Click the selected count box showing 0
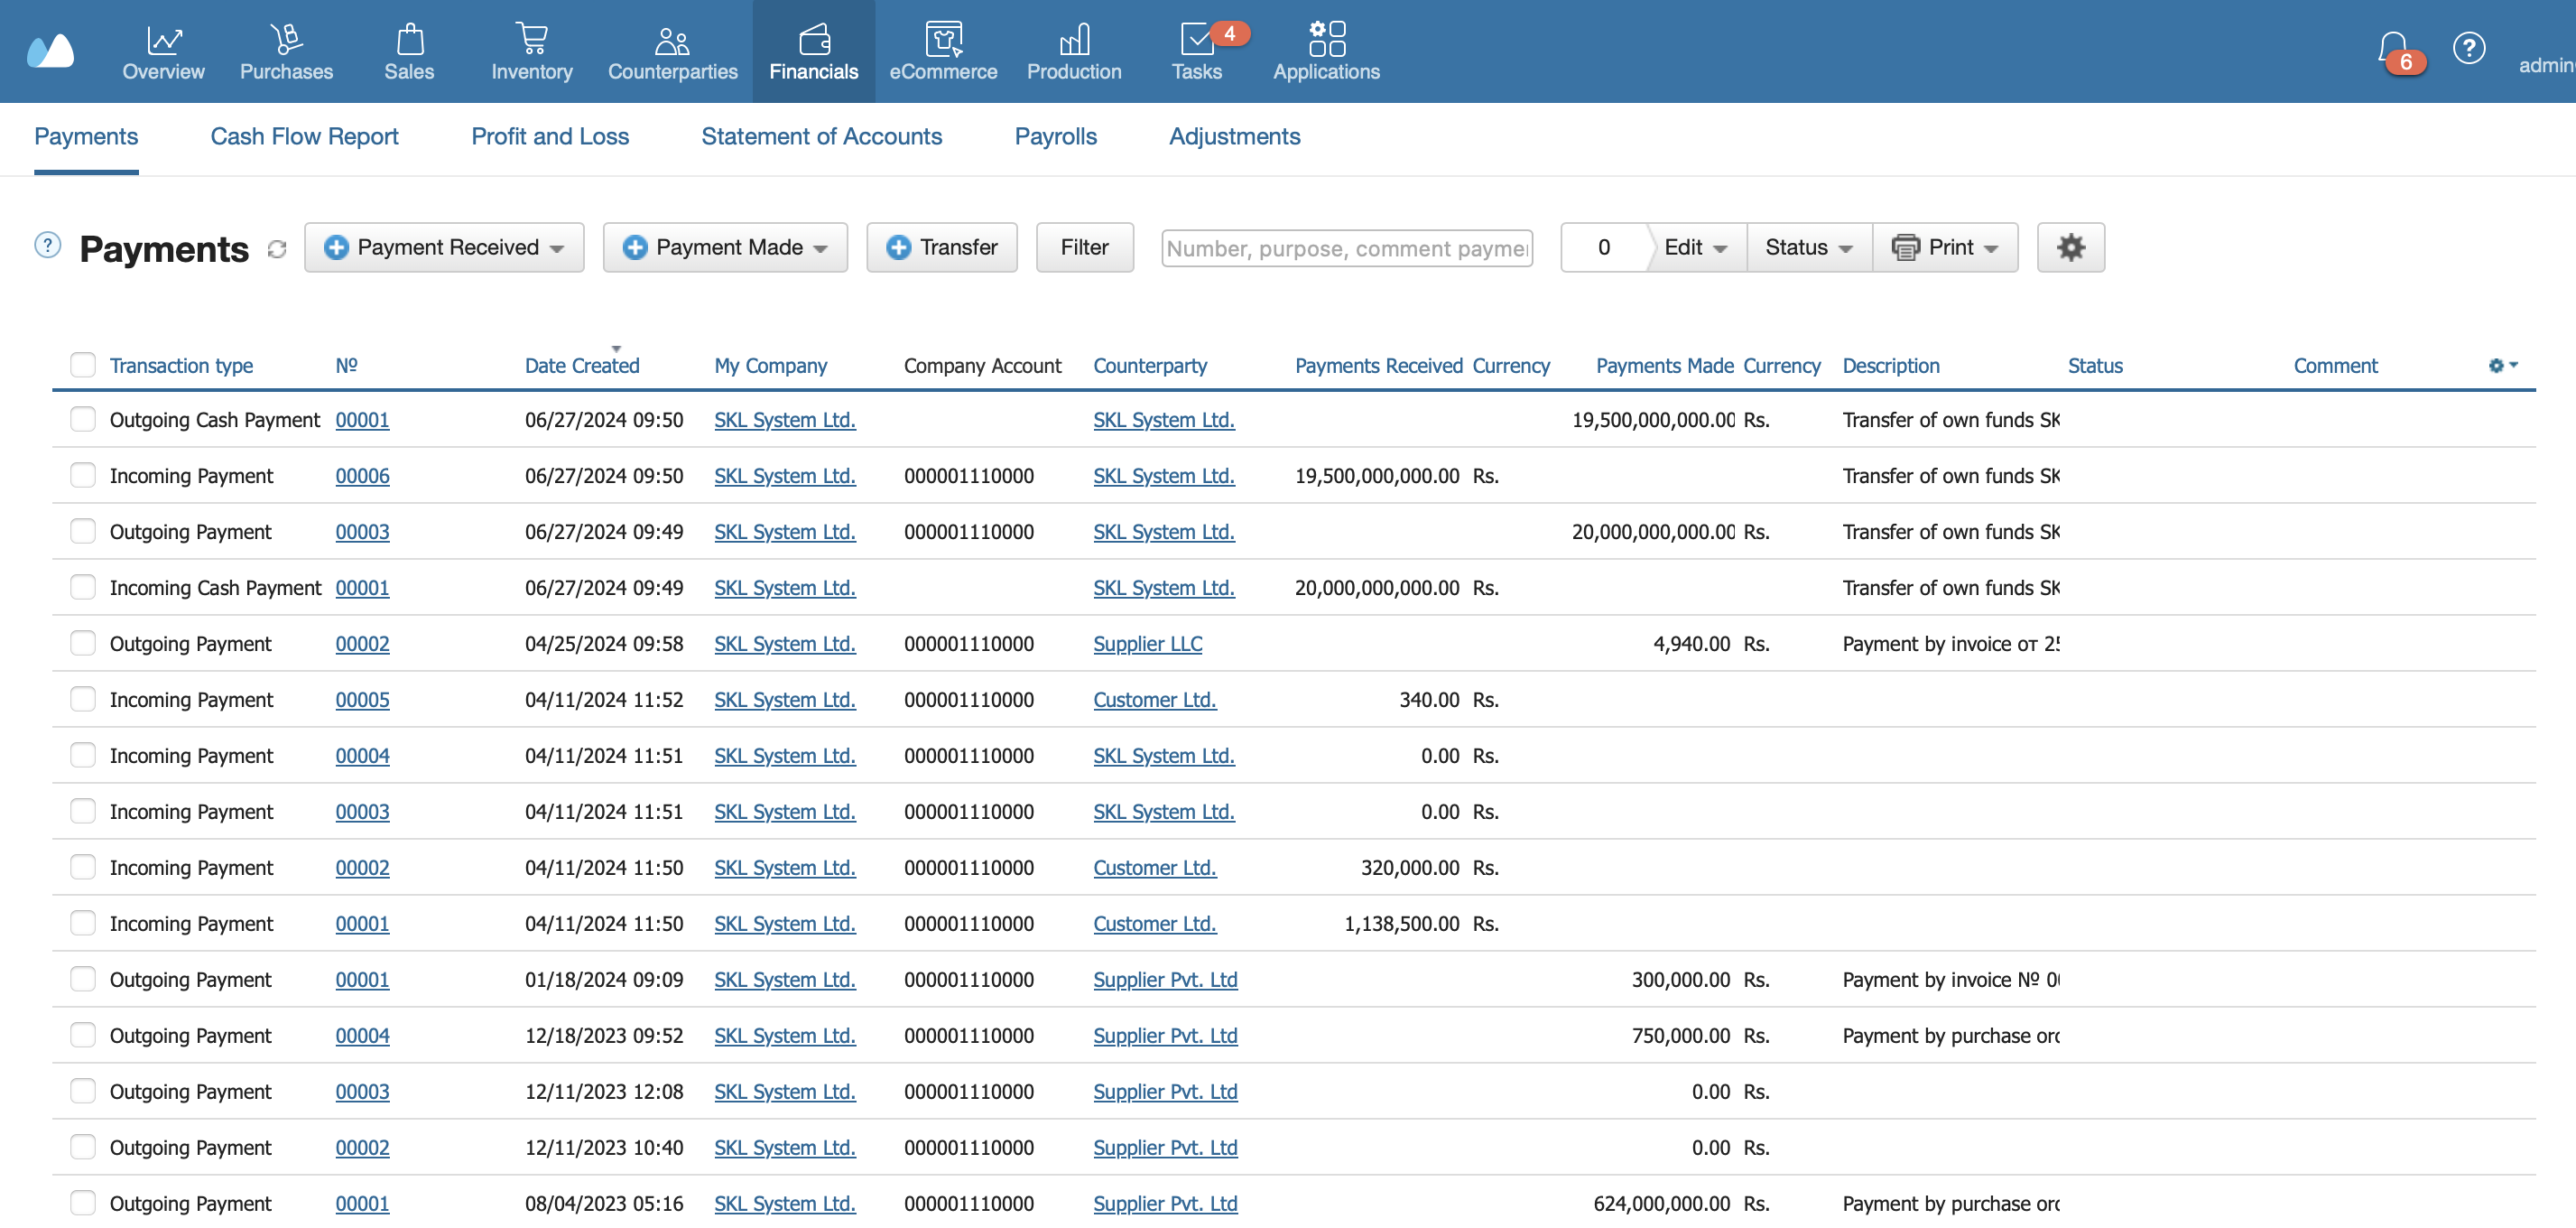This screenshot has width=2576, height=1228. point(1603,247)
